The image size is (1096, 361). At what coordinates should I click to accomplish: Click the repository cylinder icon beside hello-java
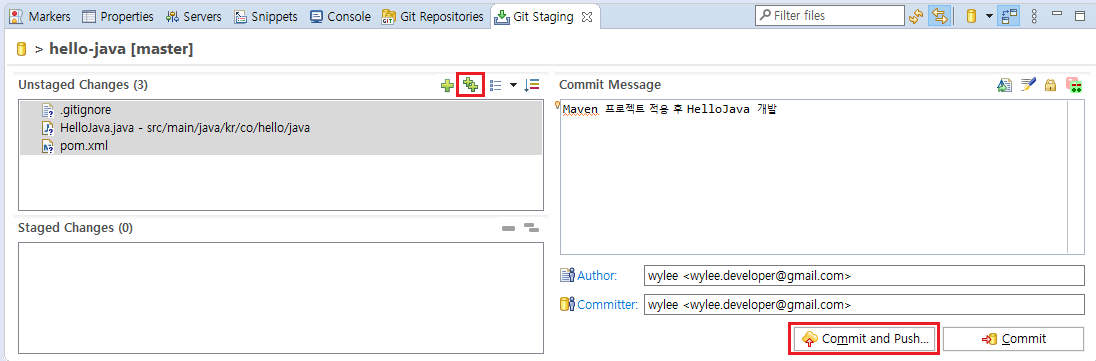21,49
